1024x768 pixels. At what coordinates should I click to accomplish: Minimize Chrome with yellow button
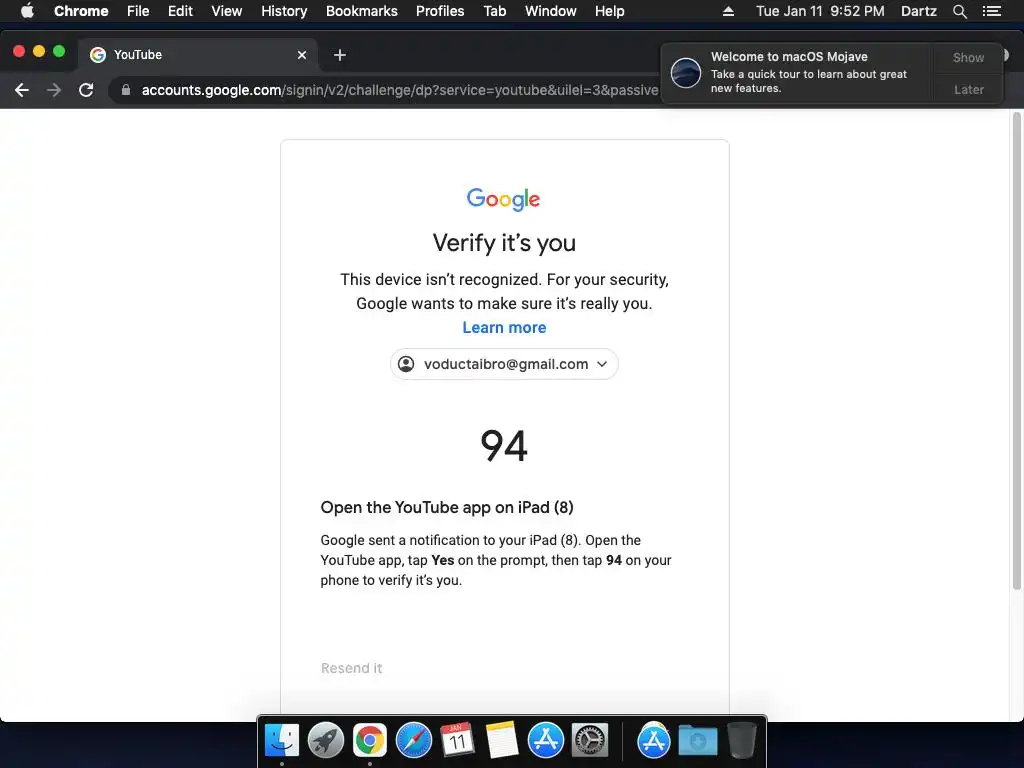point(39,52)
